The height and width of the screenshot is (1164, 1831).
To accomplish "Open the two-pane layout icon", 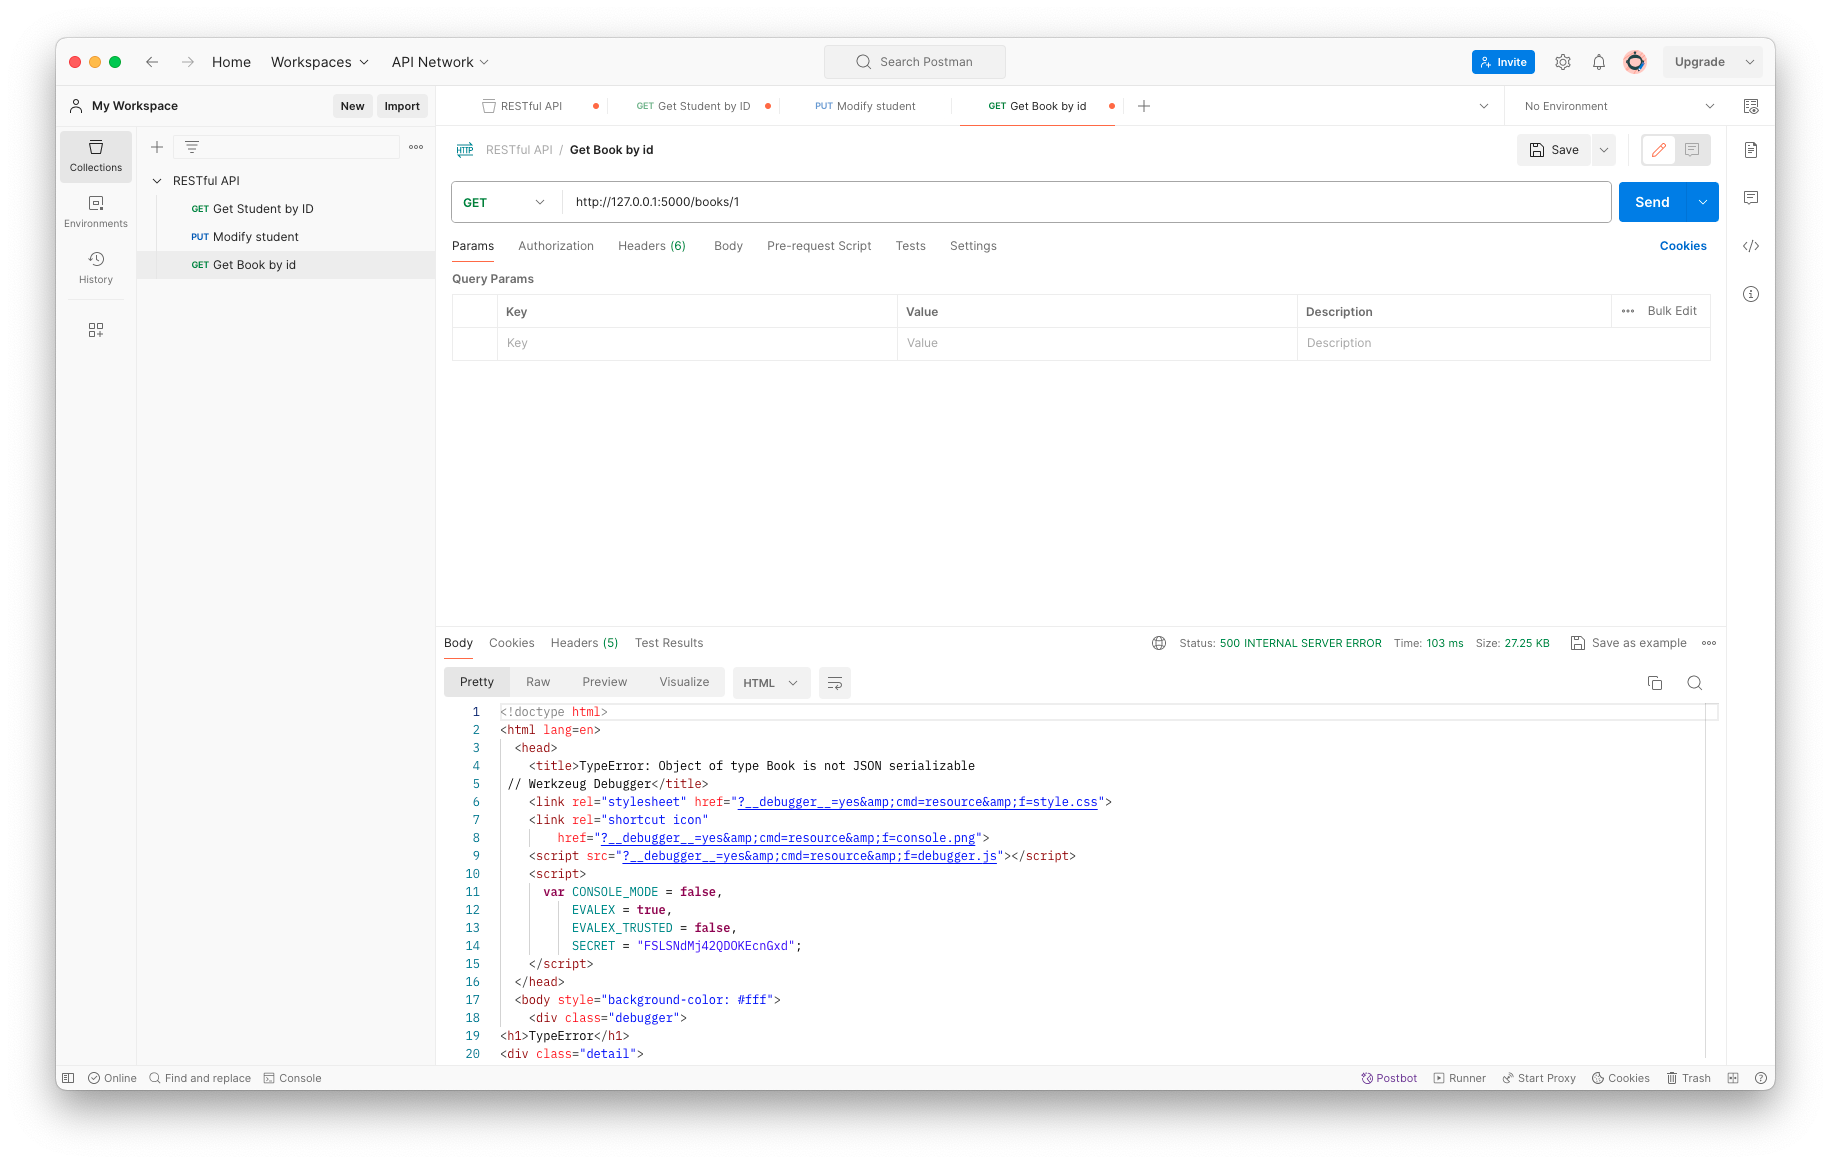I will pos(1733,1078).
